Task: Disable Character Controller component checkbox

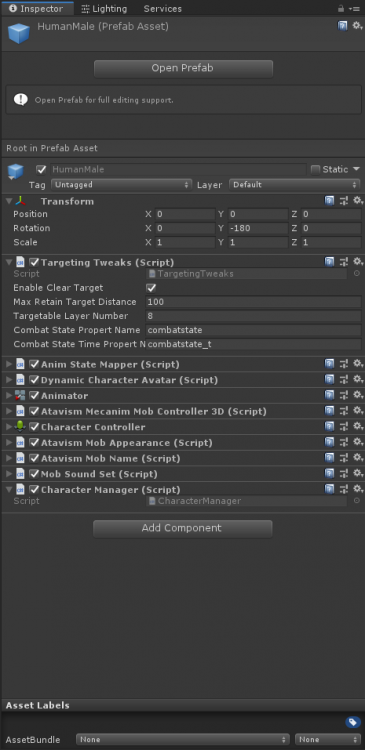Action: click(x=34, y=427)
